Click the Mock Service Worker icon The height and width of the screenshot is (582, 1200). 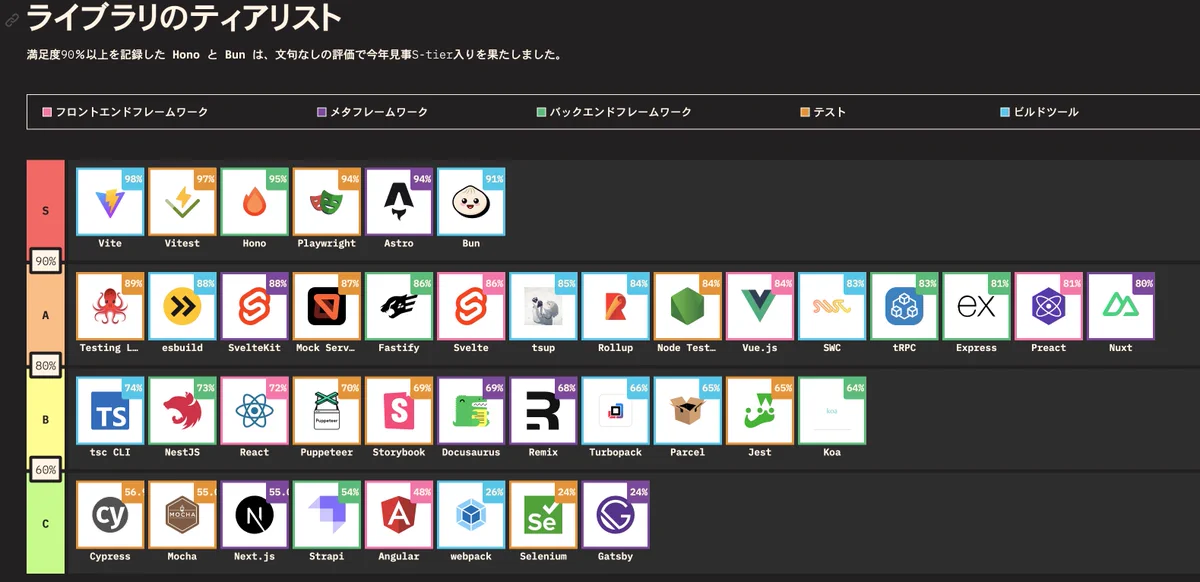(326, 309)
